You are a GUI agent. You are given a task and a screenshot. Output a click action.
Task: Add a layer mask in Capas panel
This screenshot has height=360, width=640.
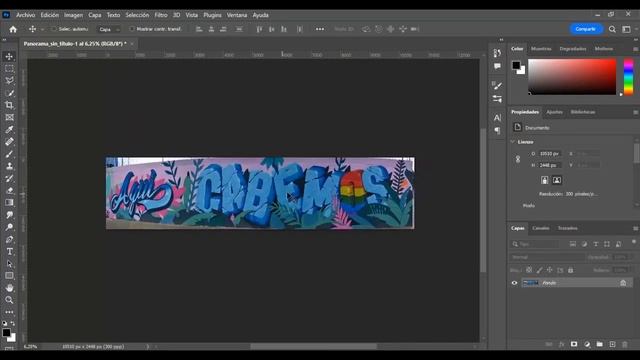tap(574, 344)
